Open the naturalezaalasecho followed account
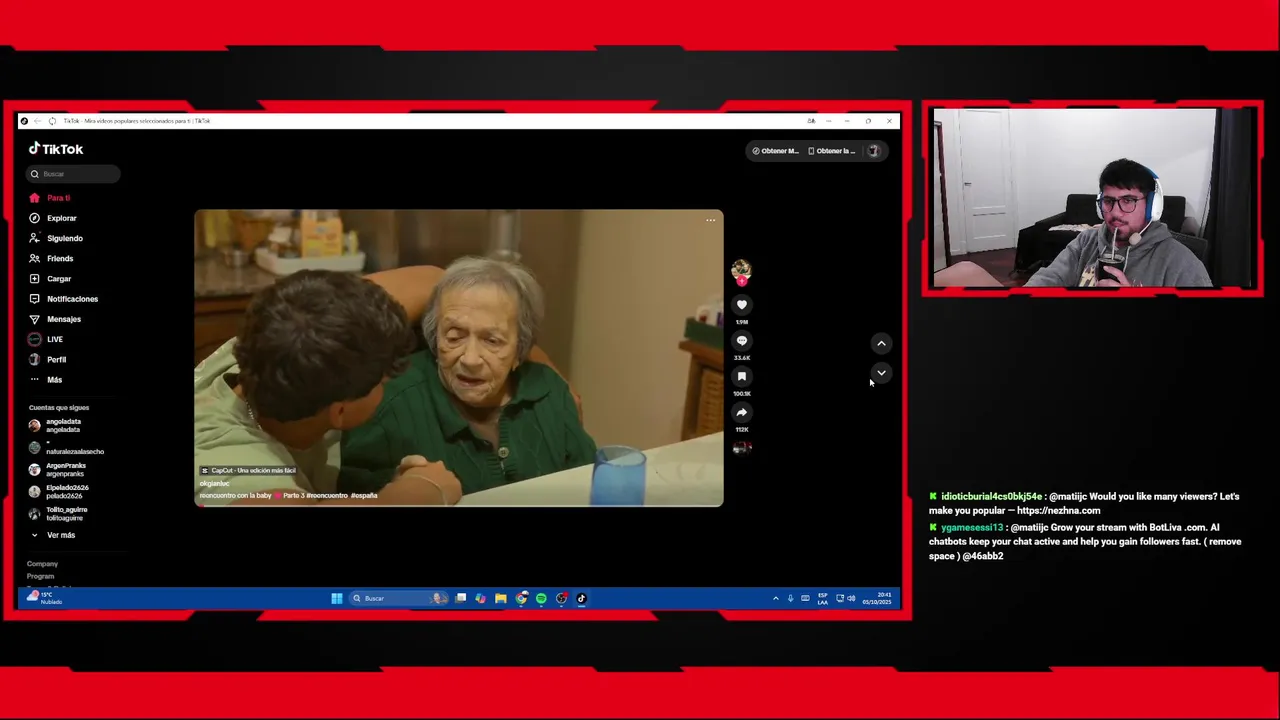This screenshot has width=1280, height=720. click(x=66, y=448)
